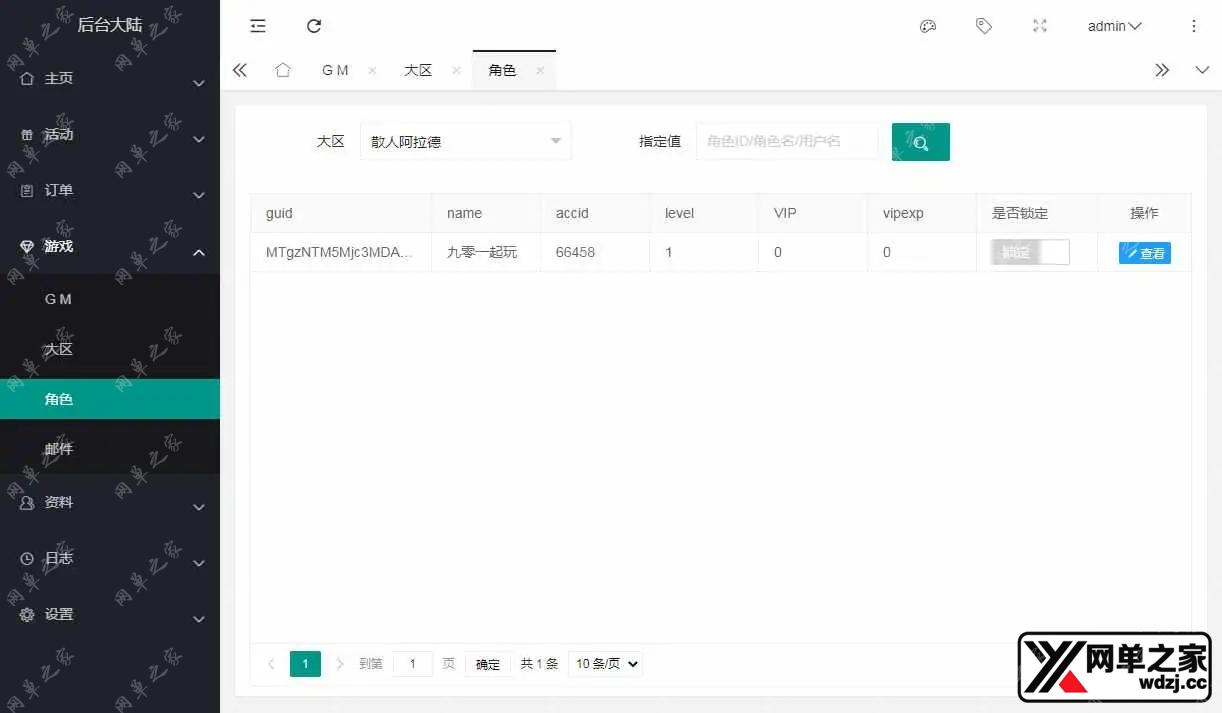1222x713 pixels.
Task: Close the 角色 tab
Action: pos(540,70)
